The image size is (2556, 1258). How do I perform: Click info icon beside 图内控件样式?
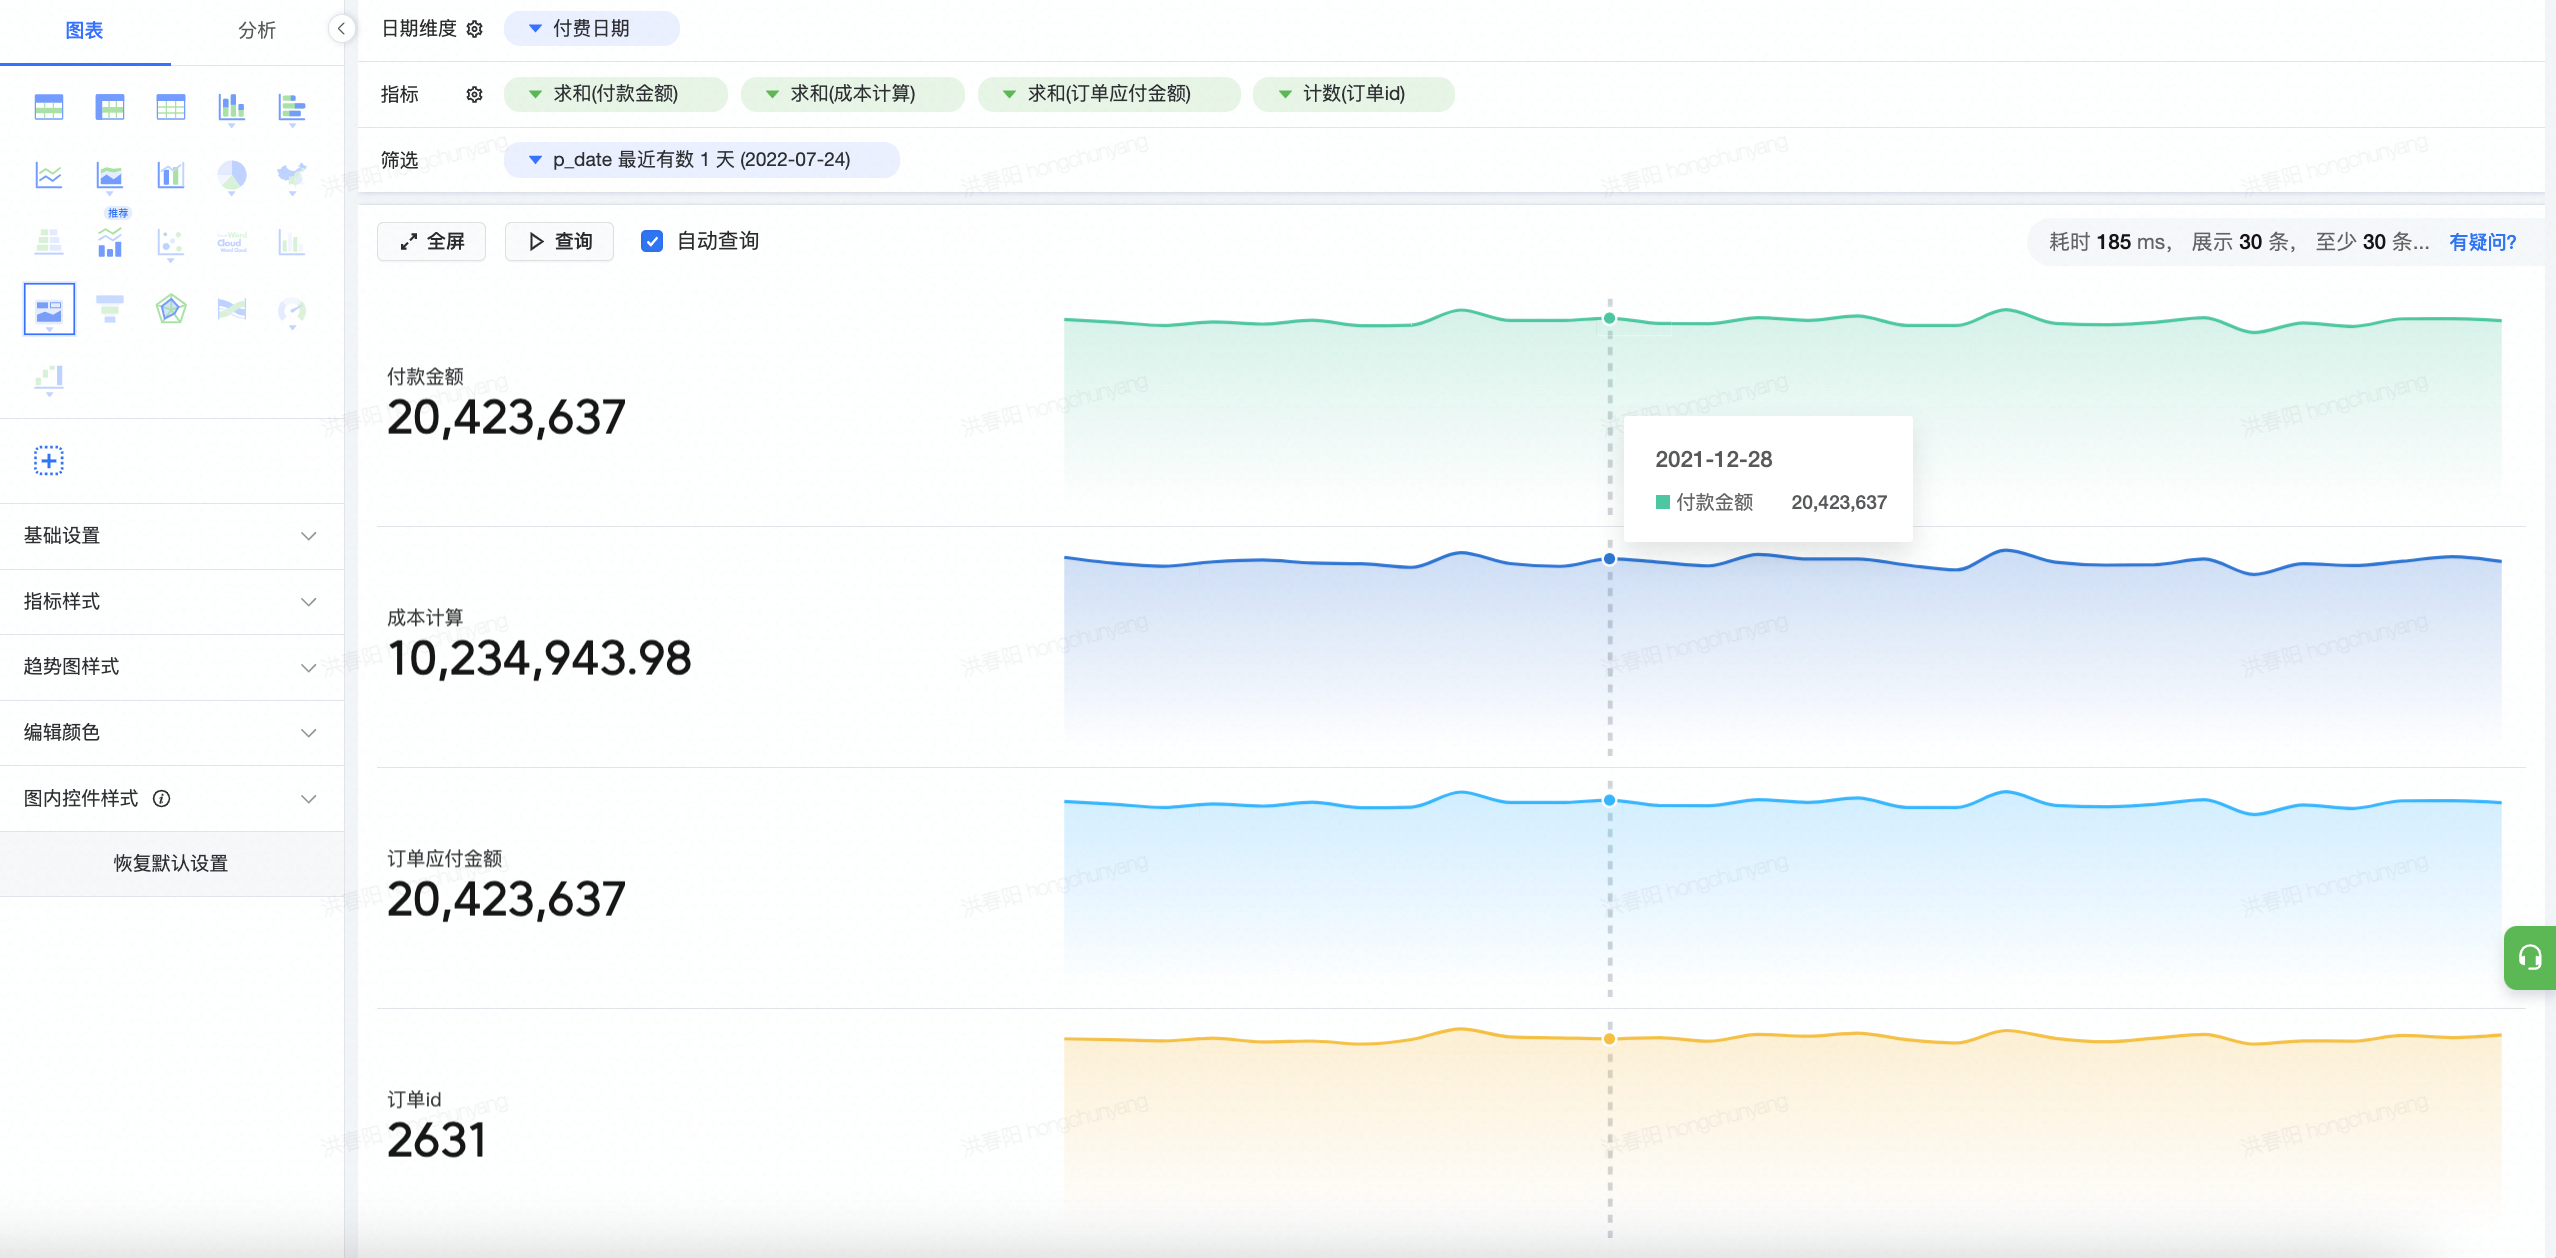coord(161,798)
